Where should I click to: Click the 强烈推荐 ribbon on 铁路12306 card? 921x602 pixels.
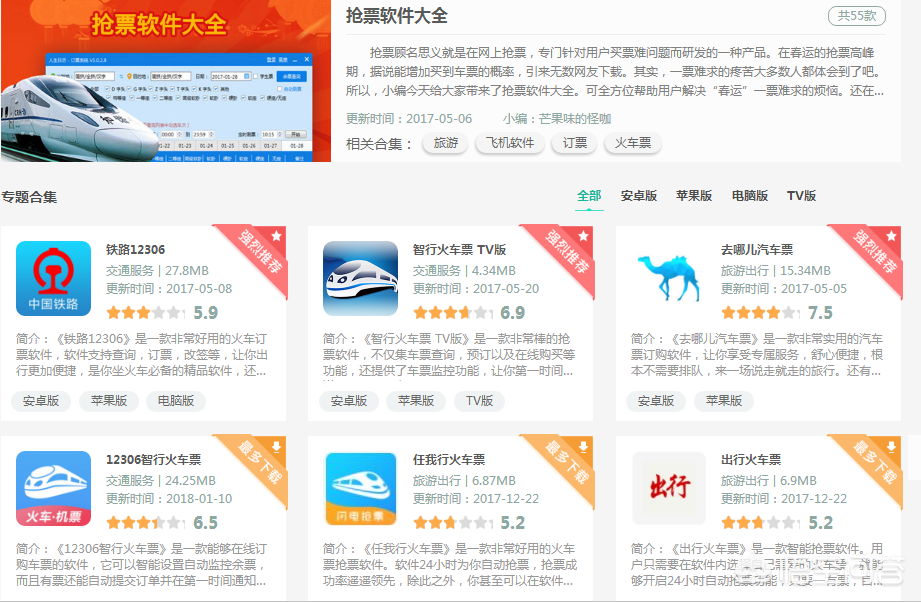coord(258,253)
